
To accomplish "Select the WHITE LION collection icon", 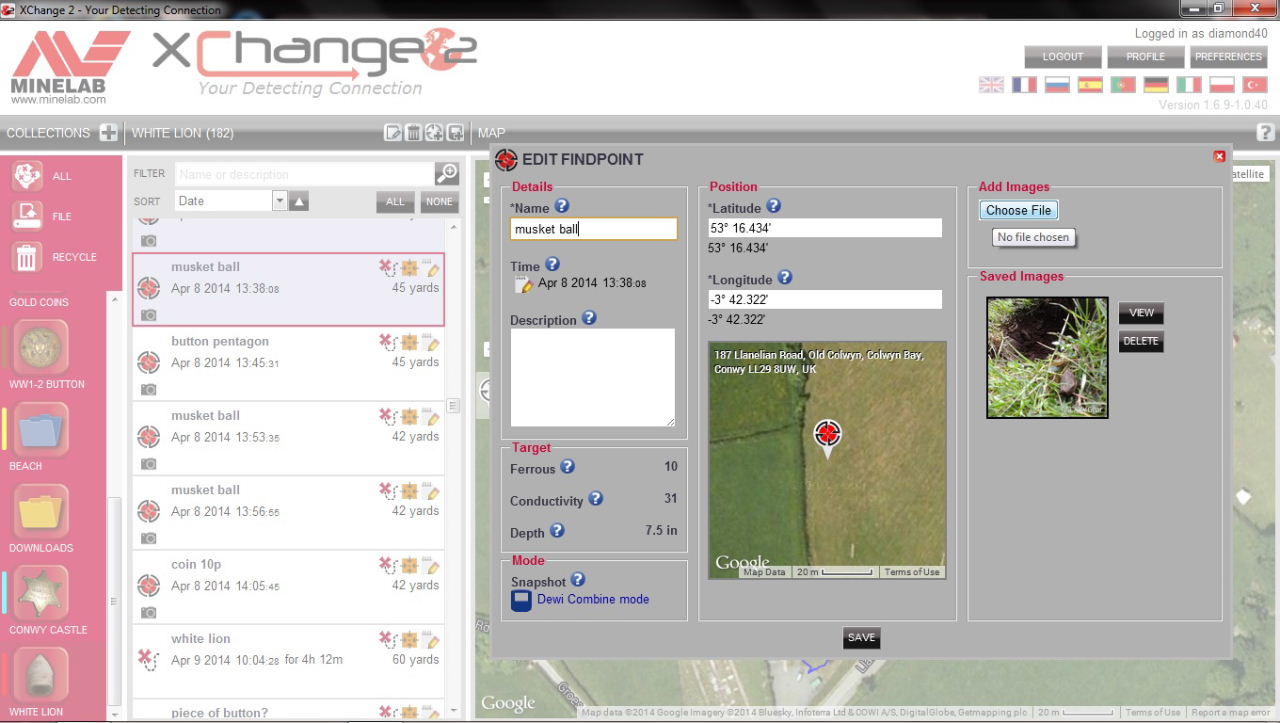I will pos(41,676).
